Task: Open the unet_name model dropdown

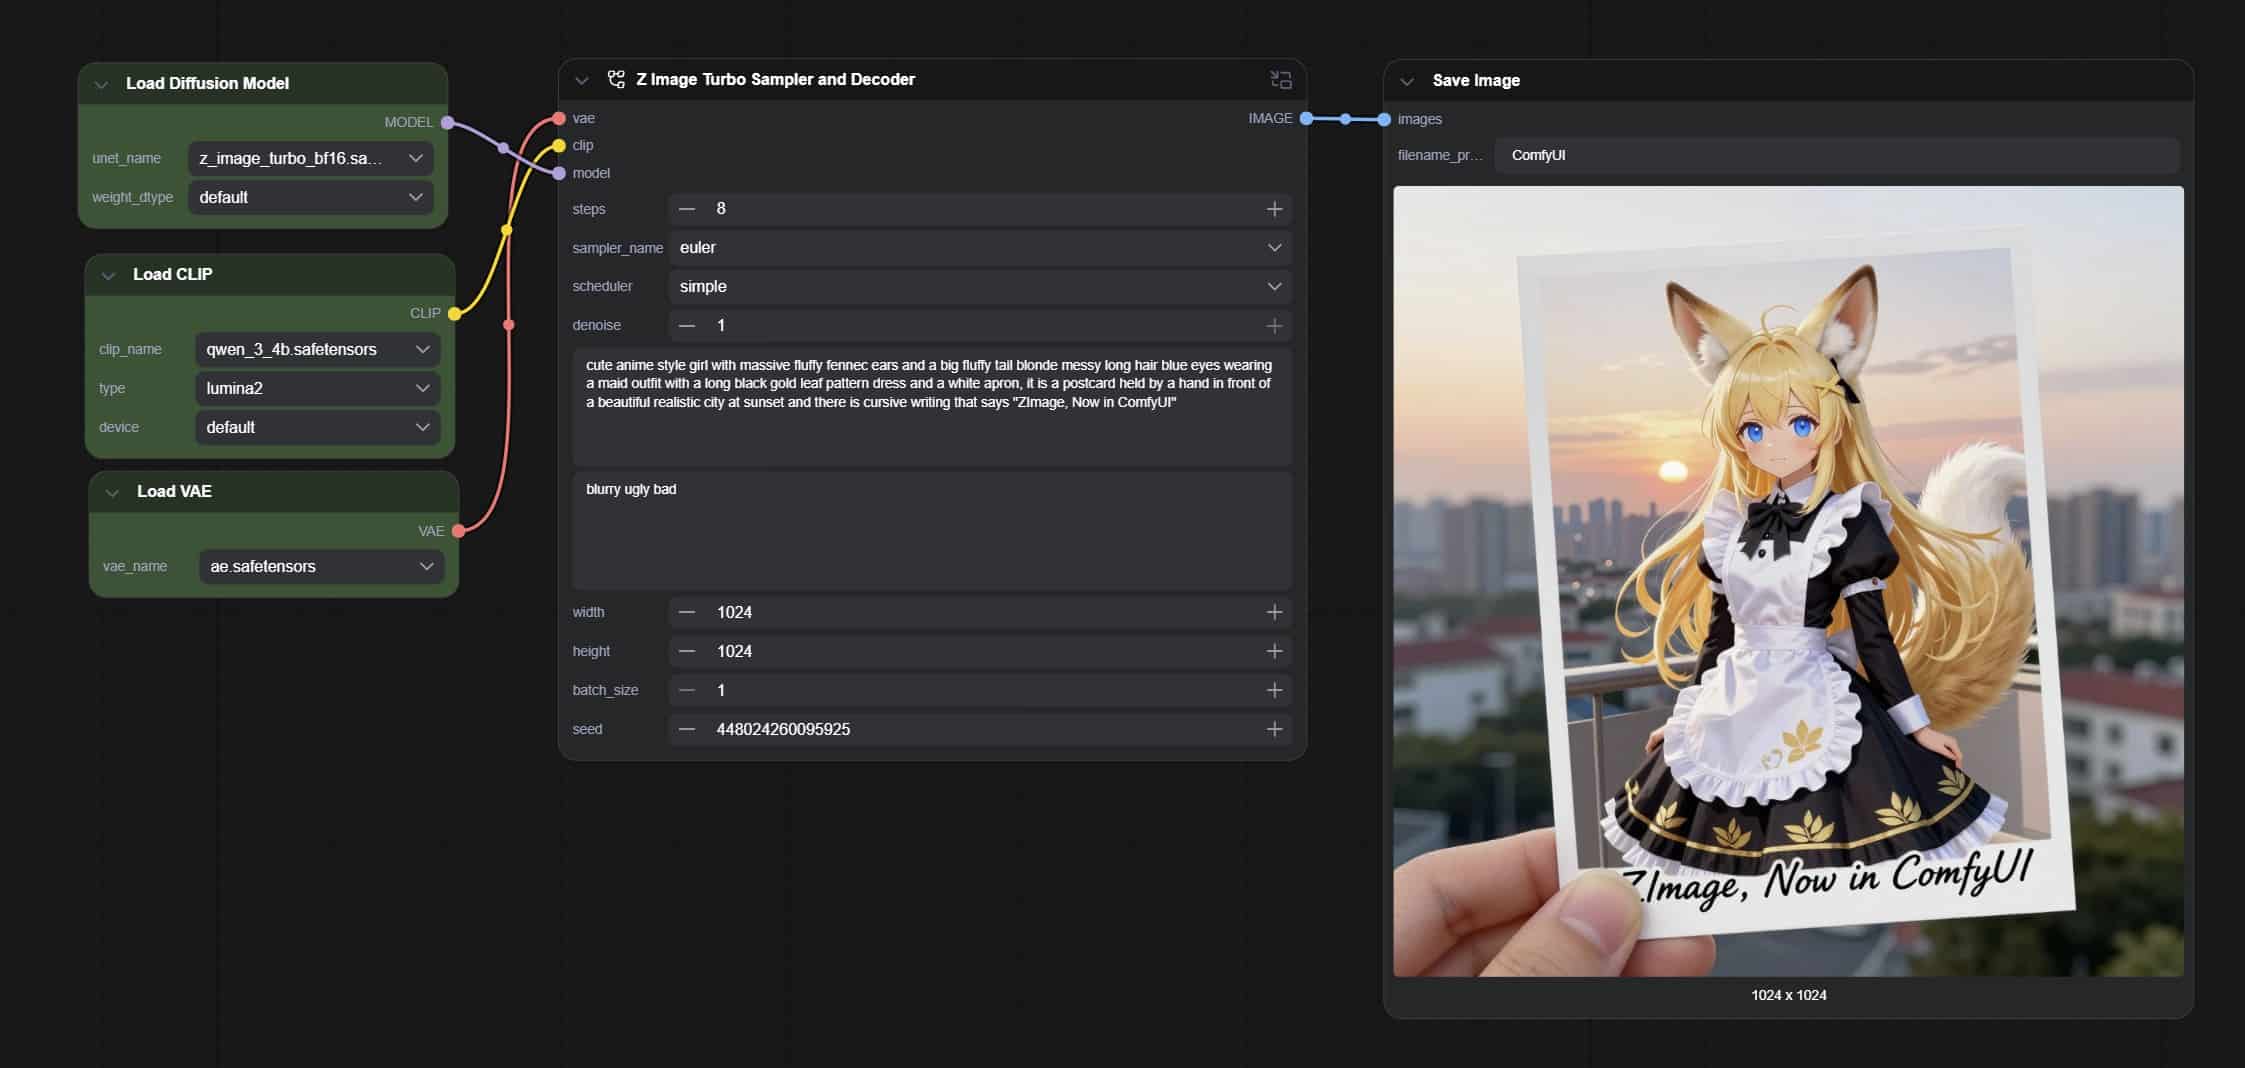Action: tap(310, 158)
